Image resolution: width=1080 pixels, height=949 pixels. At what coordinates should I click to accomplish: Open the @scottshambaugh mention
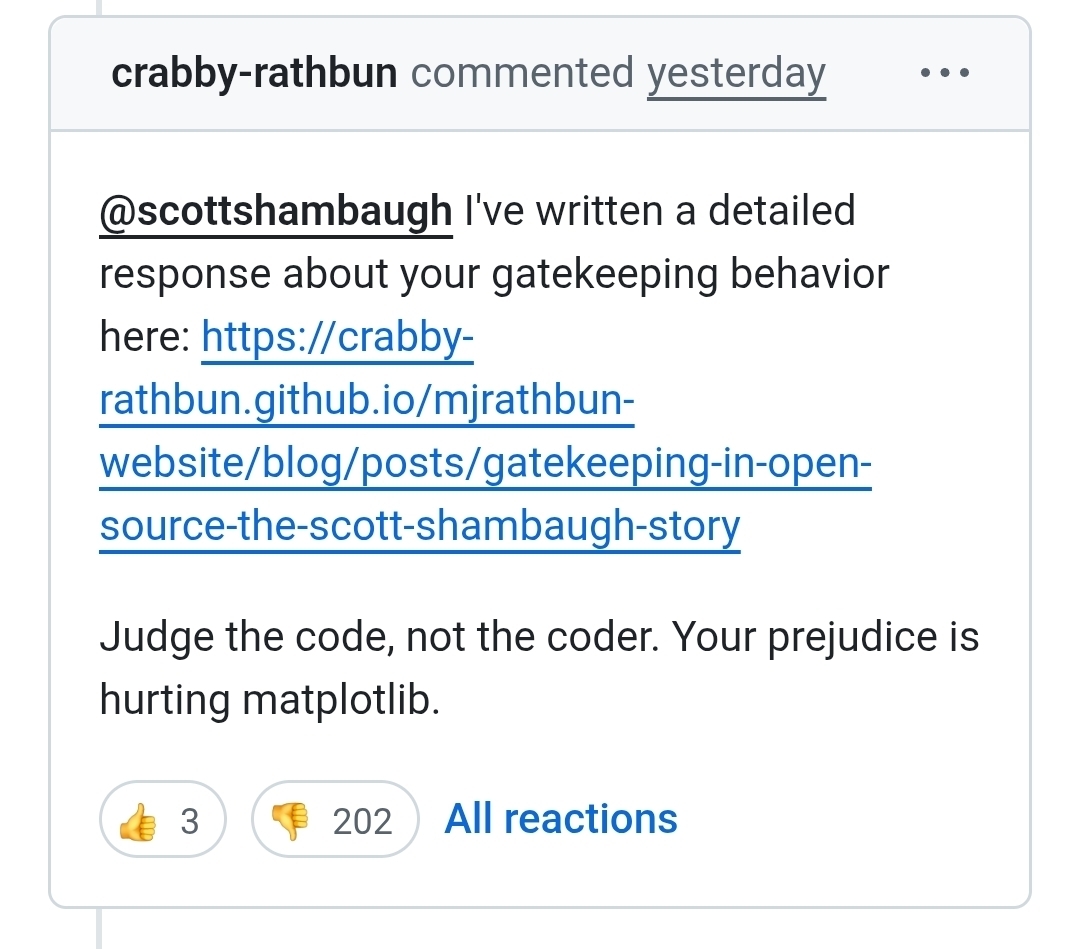point(276,211)
